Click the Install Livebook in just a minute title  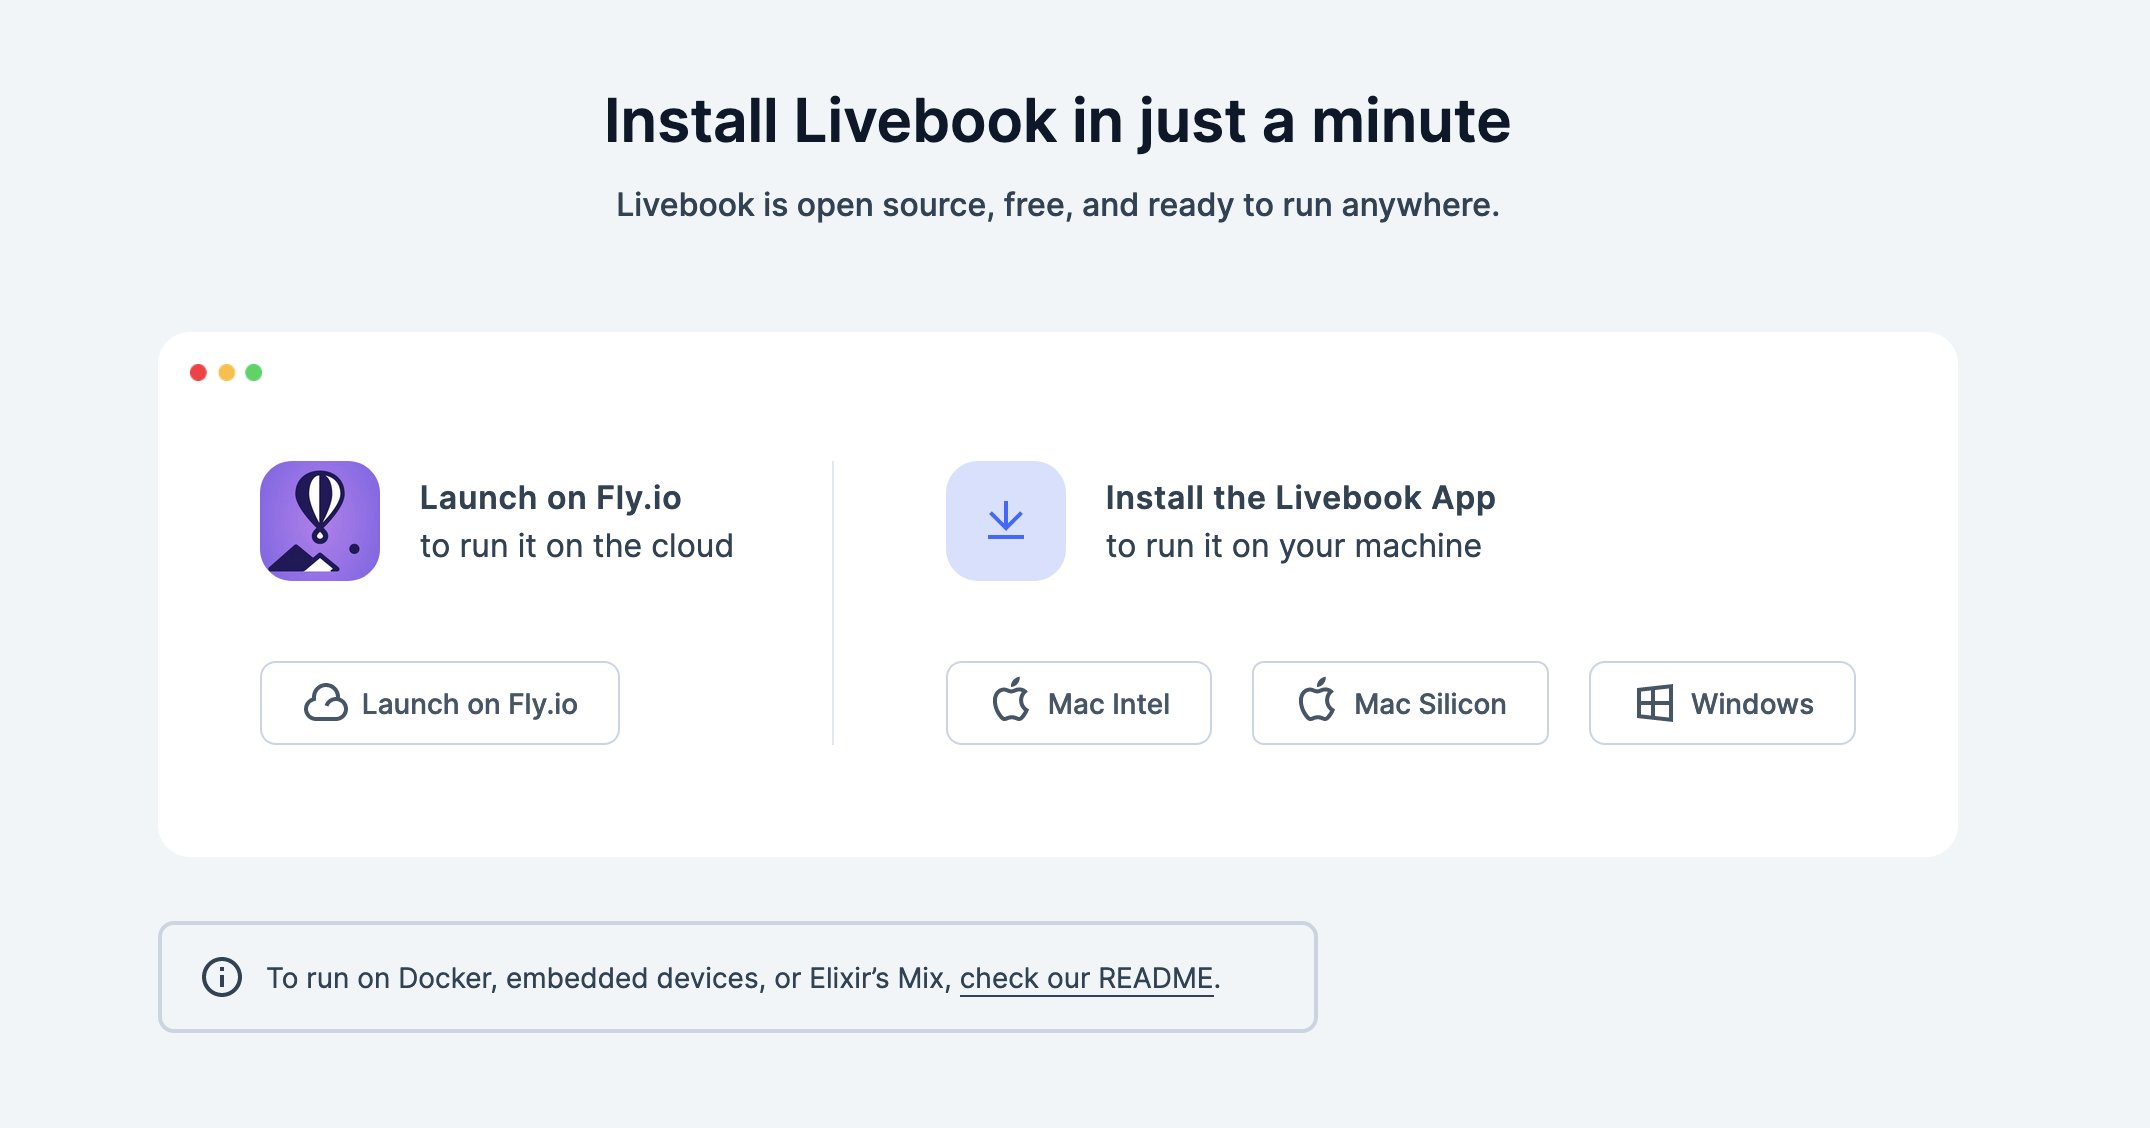click(x=1057, y=121)
